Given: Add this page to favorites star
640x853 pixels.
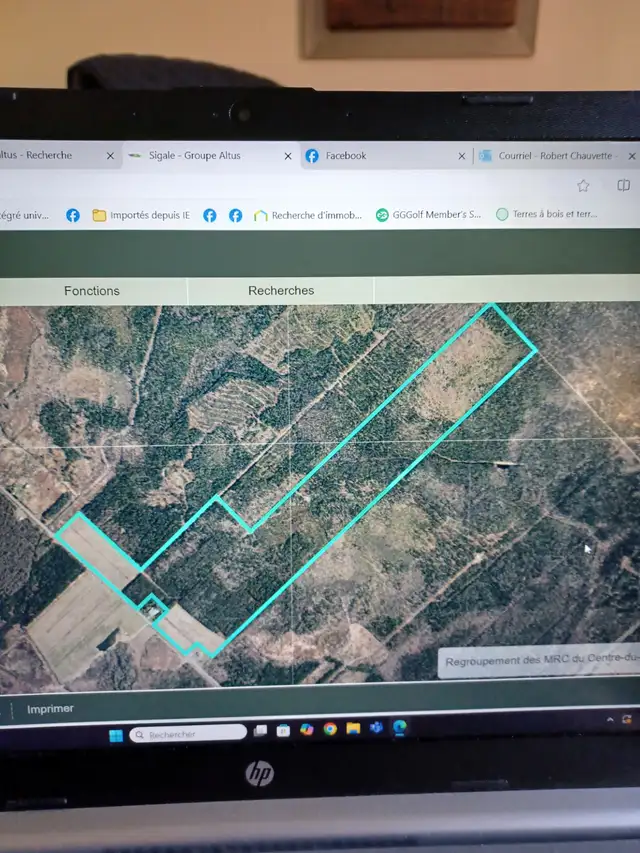Looking at the screenshot, I should pyautogui.click(x=583, y=186).
